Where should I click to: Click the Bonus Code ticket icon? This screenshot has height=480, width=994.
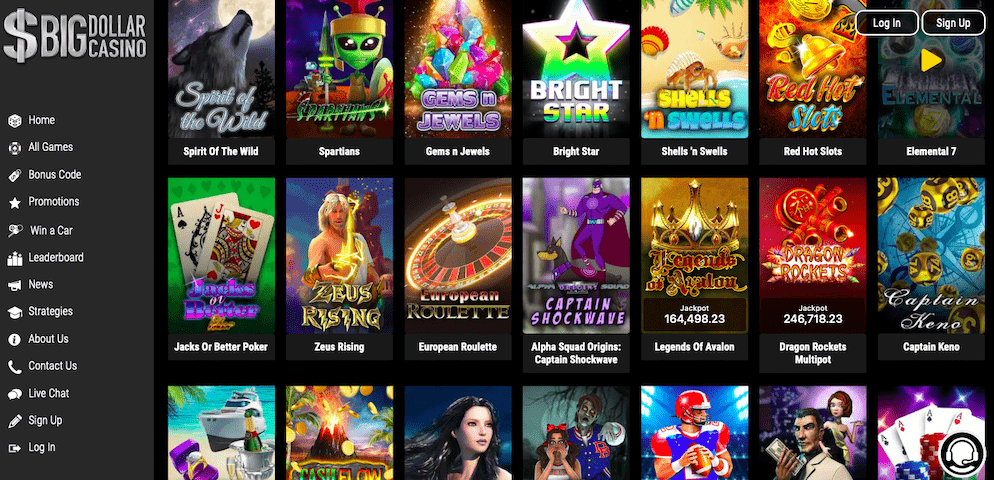pyautogui.click(x=15, y=175)
